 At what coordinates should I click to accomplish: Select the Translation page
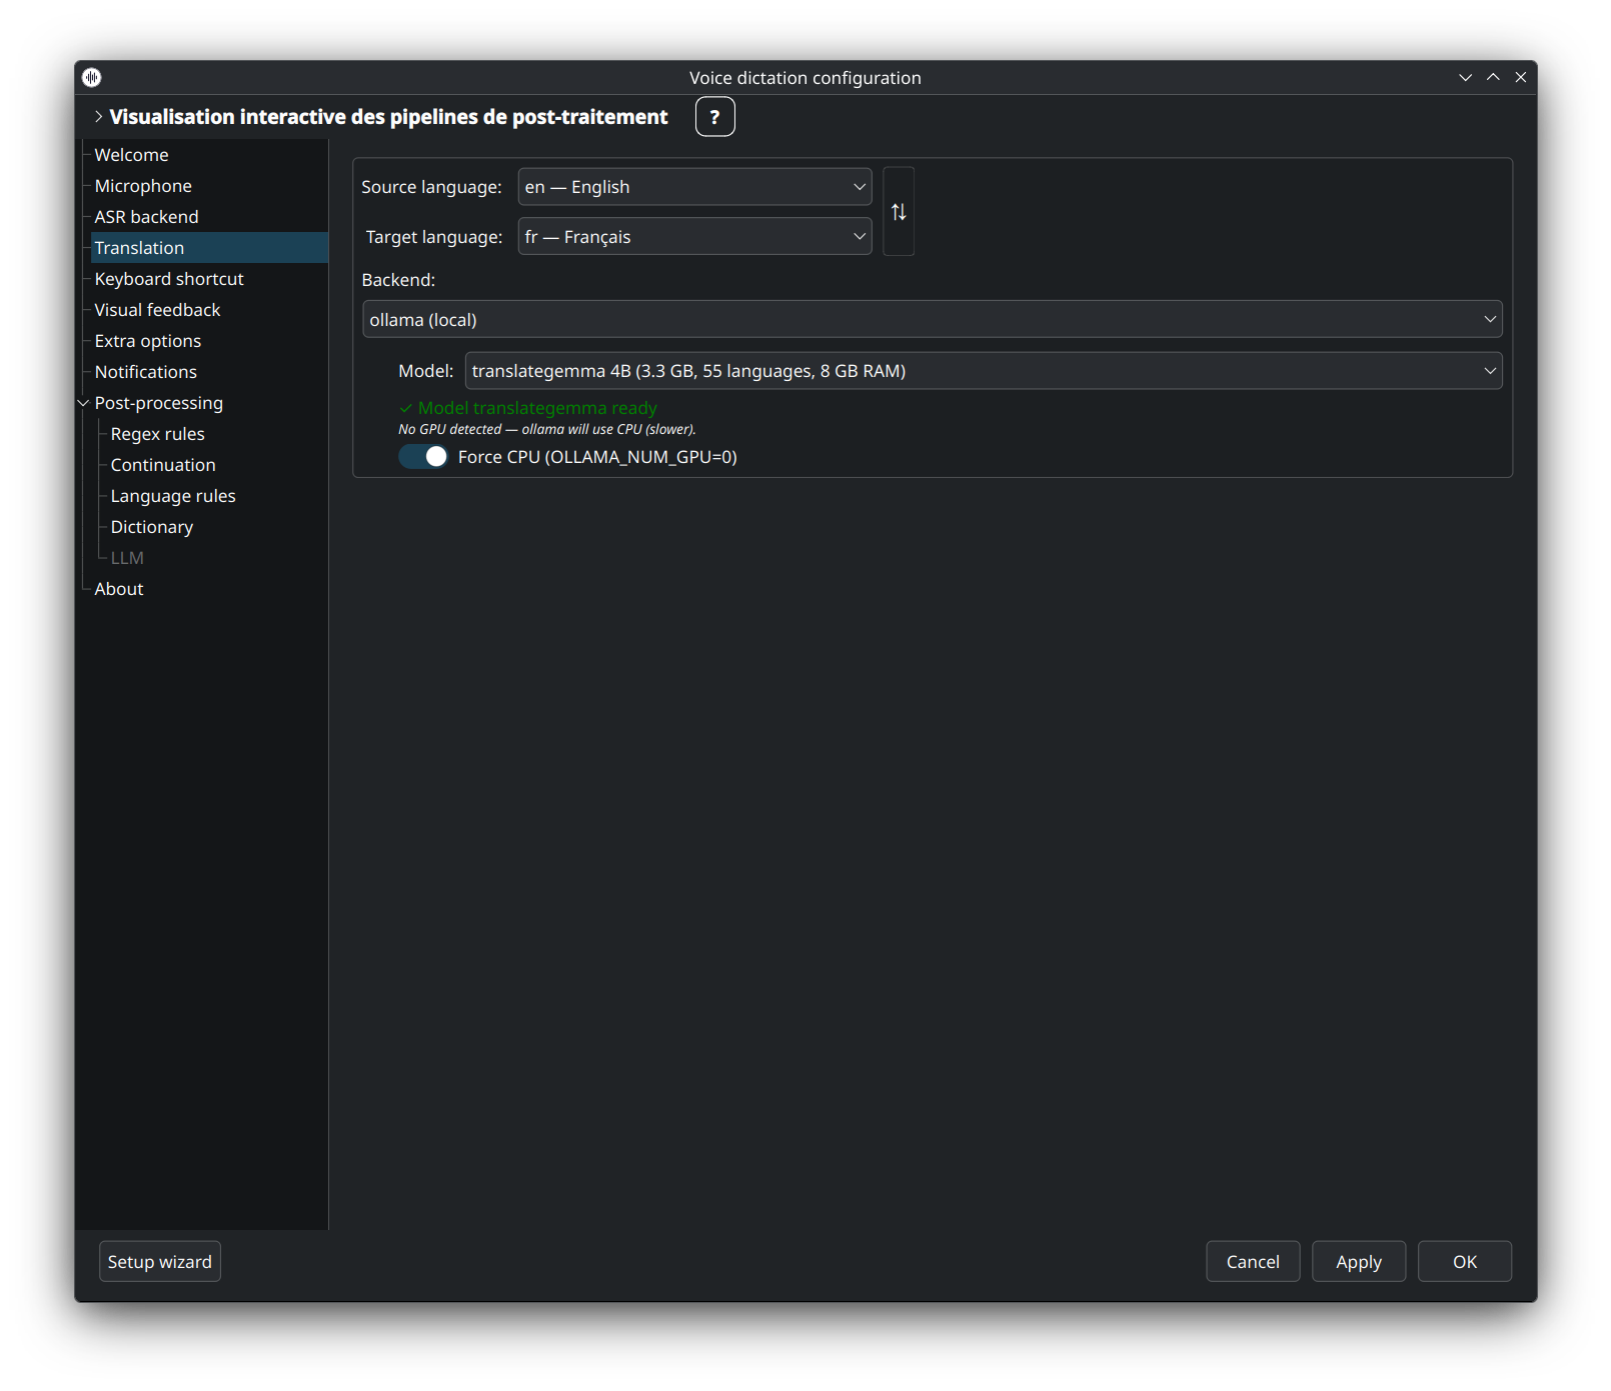tap(209, 248)
